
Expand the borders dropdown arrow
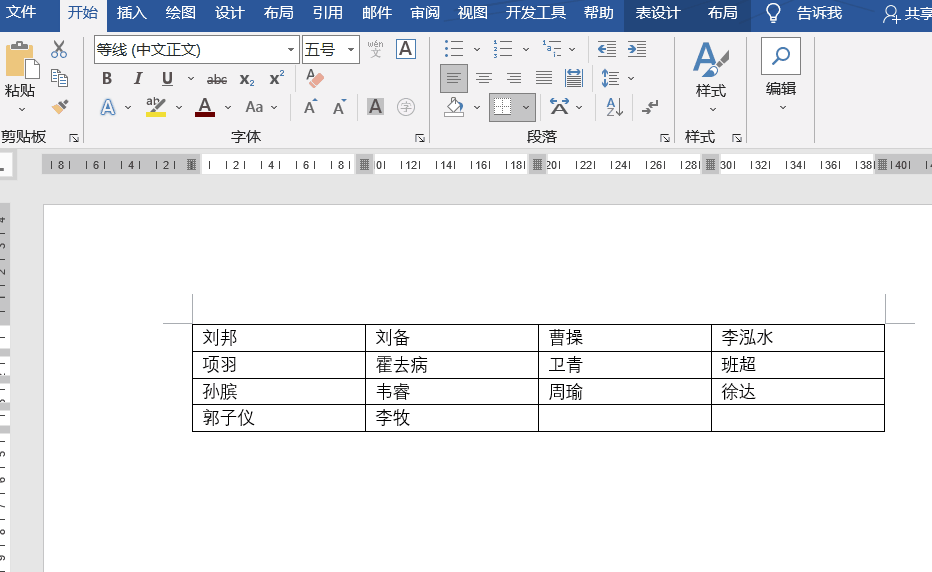tap(526, 108)
